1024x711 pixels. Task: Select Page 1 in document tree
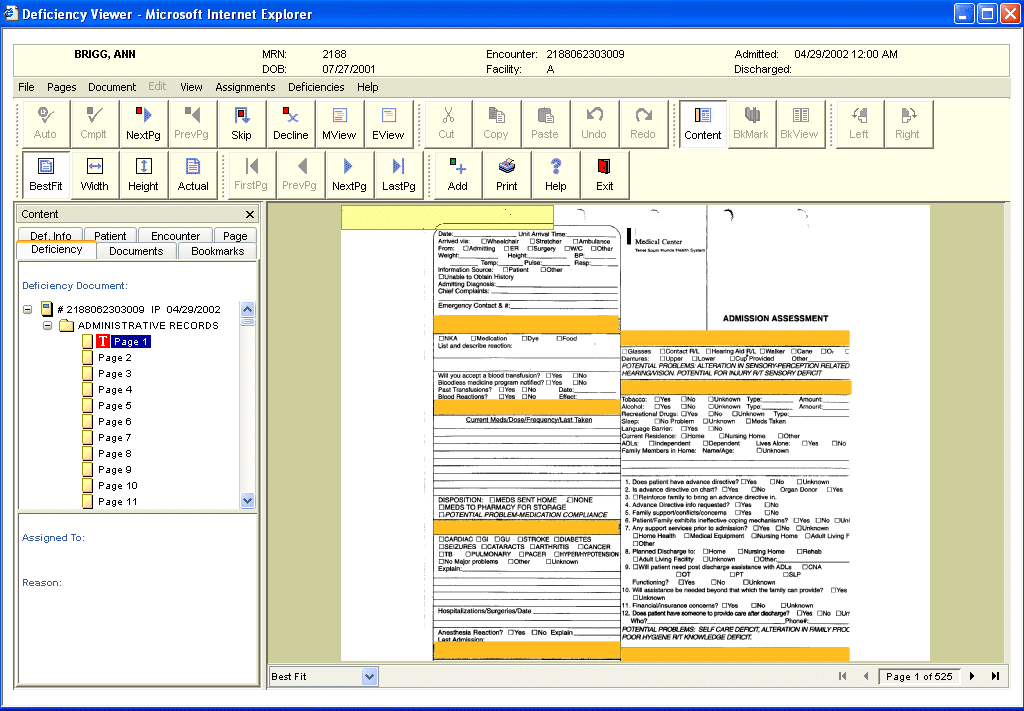coord(131,341)
